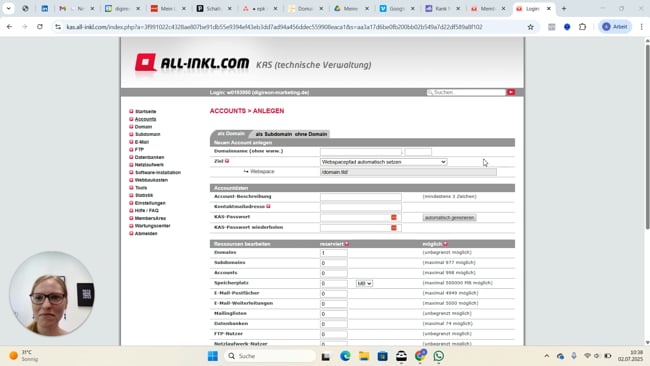Click the Subdomains reserved quantity field
The width and height of the screenshot is (650, 366).
334,263
